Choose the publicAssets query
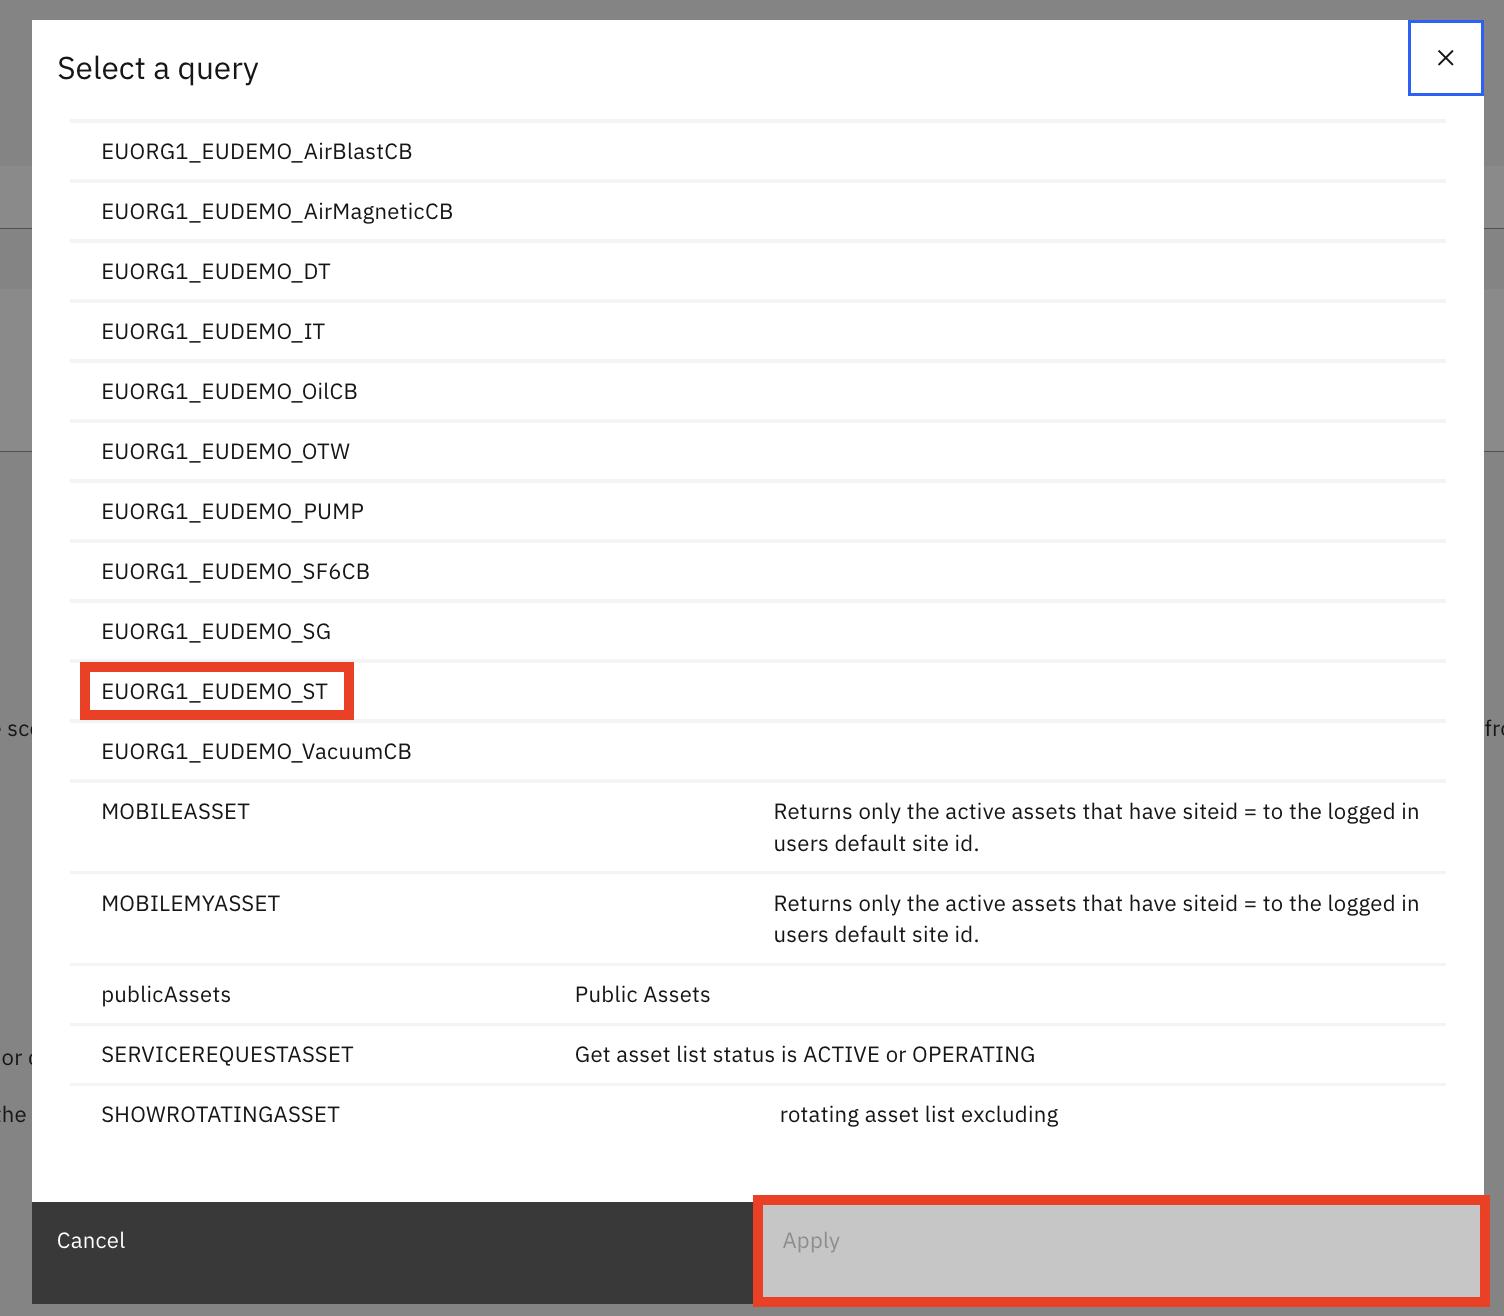 [757, 994]
